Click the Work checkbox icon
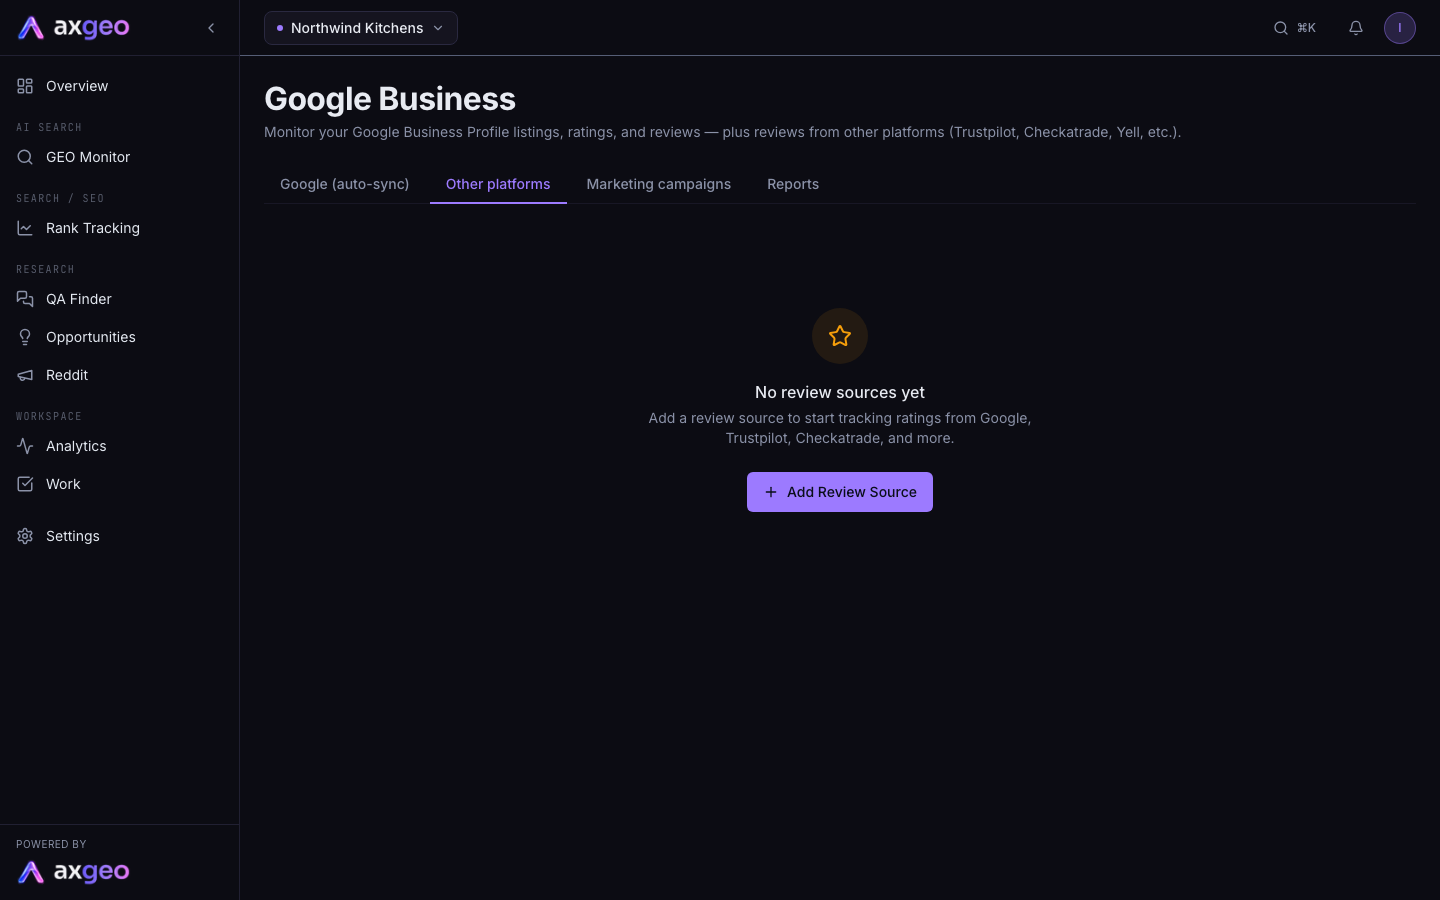Image resolution: width=1440 pixels, height=900 pixels. 25,484
